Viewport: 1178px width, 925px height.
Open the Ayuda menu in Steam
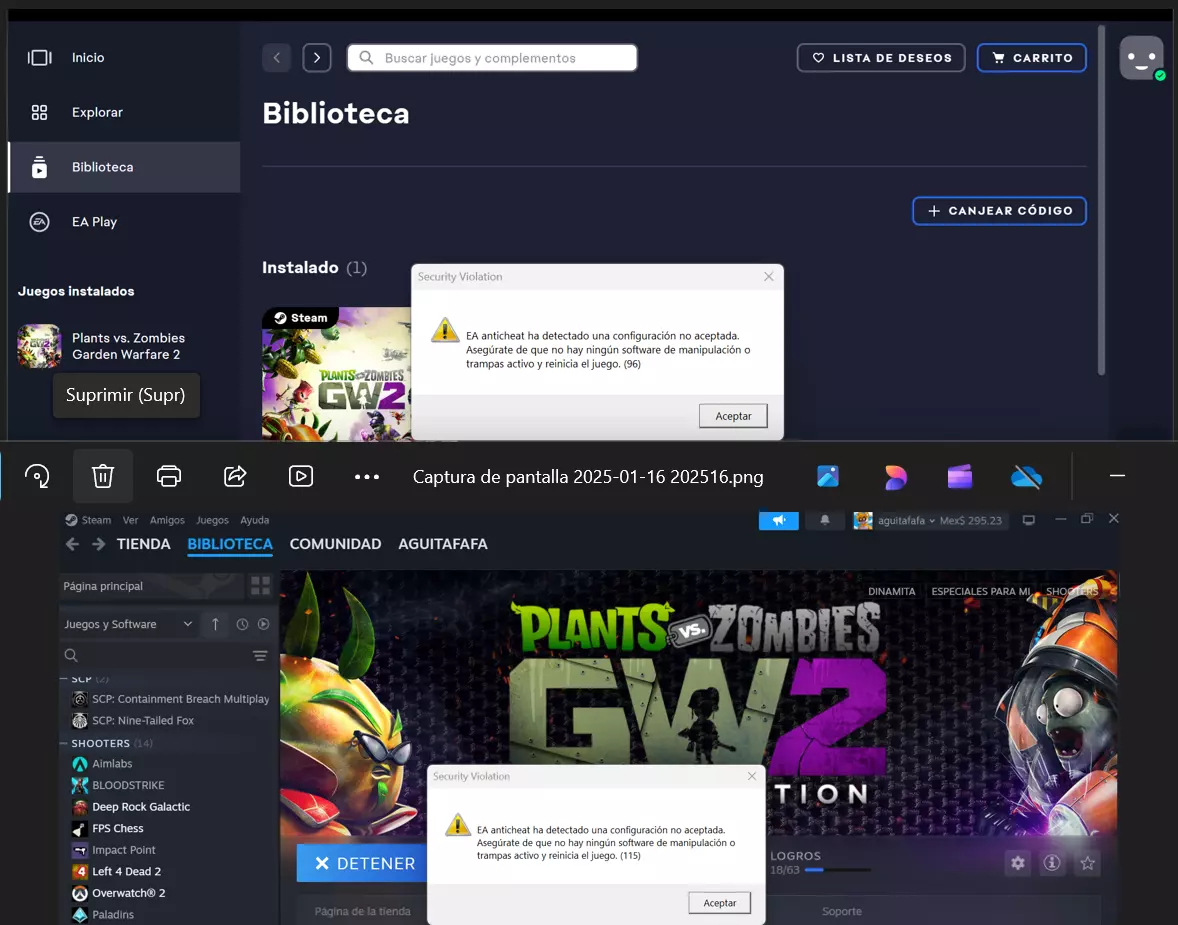[255, 520]
